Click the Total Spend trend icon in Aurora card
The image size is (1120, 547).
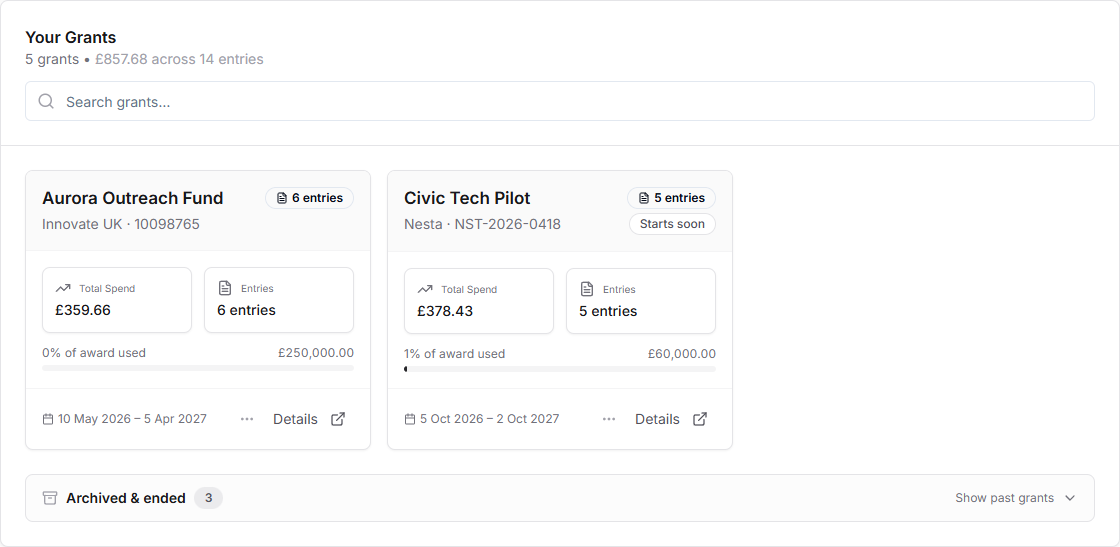[x=63, y=288]
